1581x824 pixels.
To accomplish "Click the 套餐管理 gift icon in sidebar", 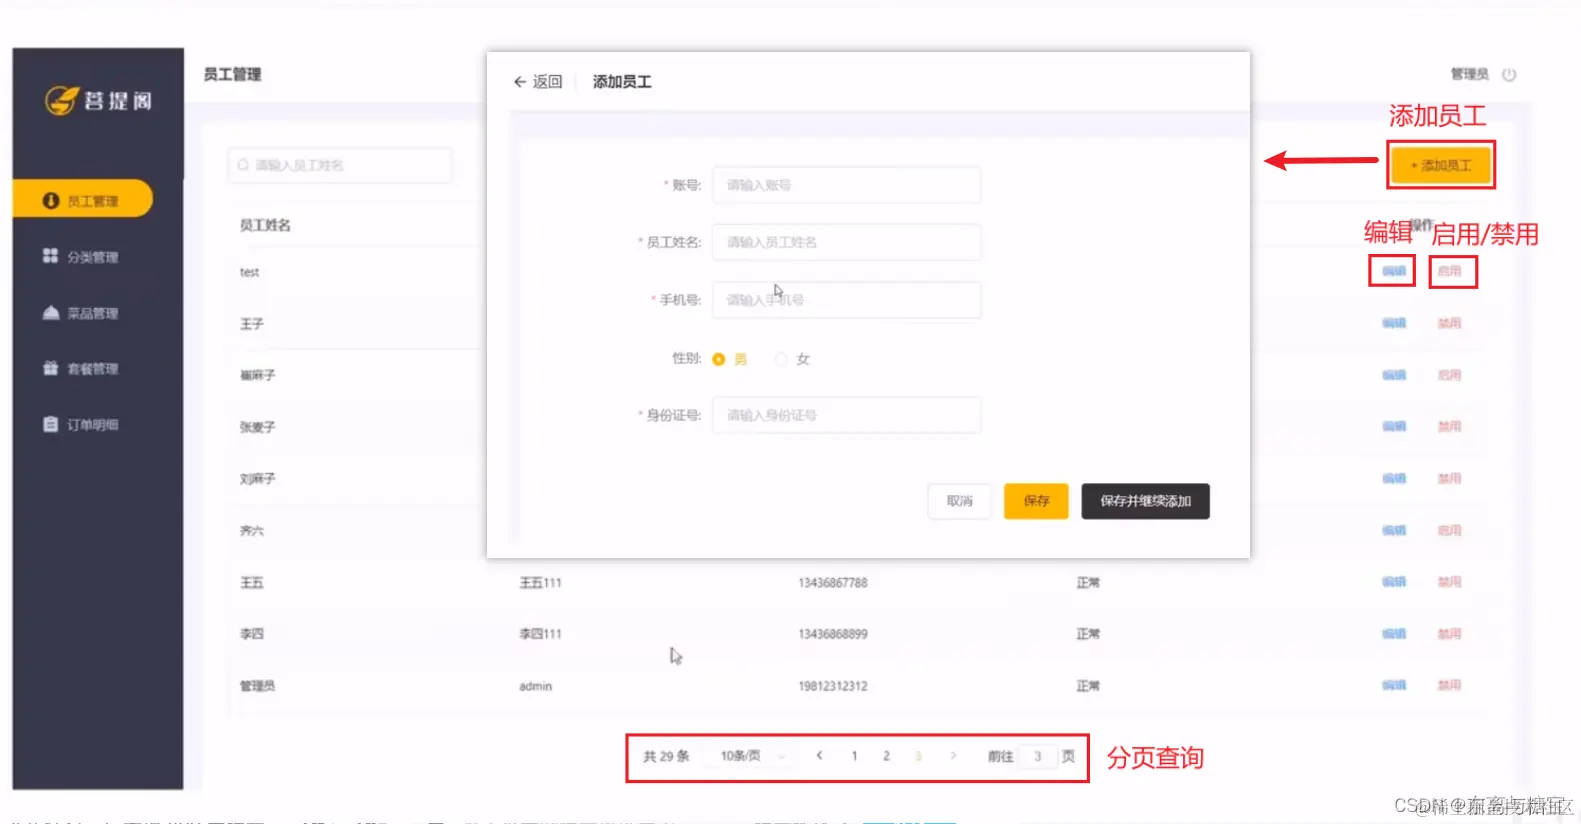I will coord(51,368).
